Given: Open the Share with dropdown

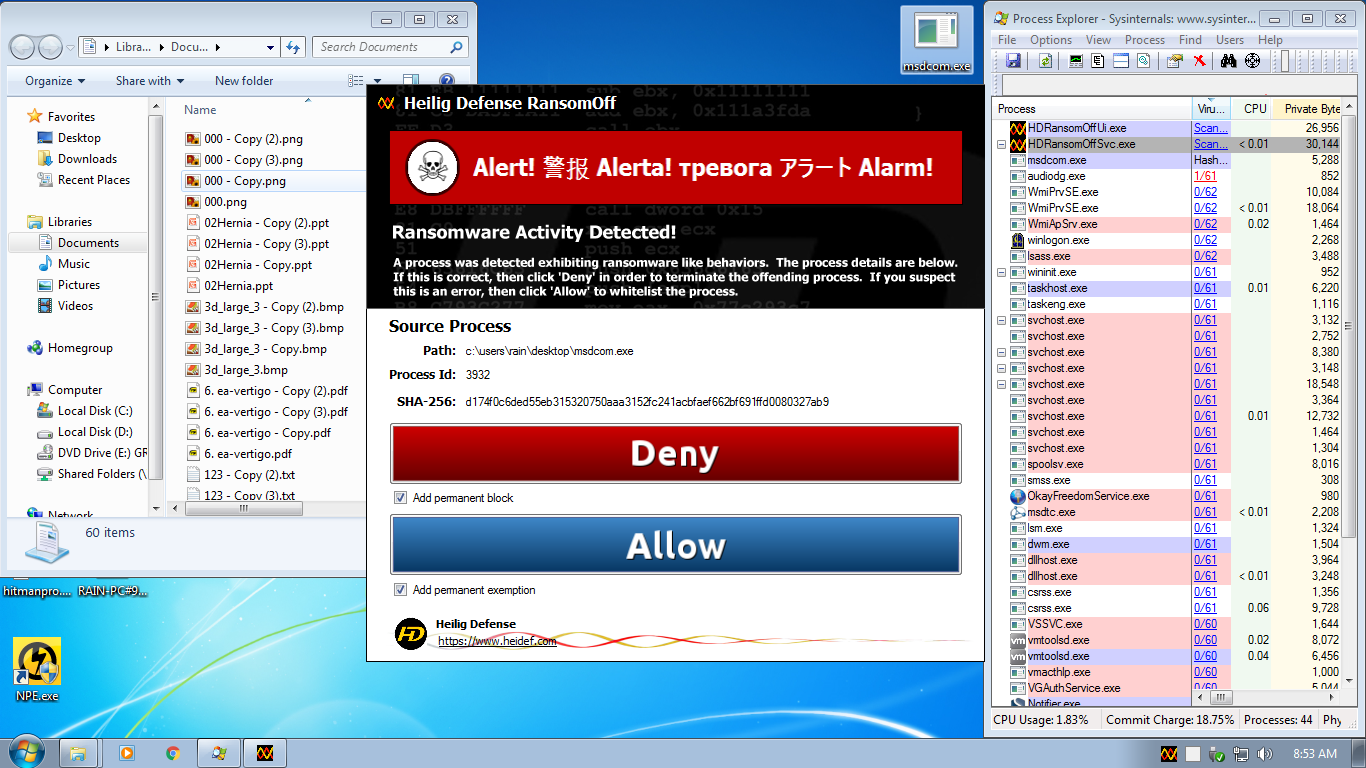Looking at the screenshot, I should pos(150,81).
